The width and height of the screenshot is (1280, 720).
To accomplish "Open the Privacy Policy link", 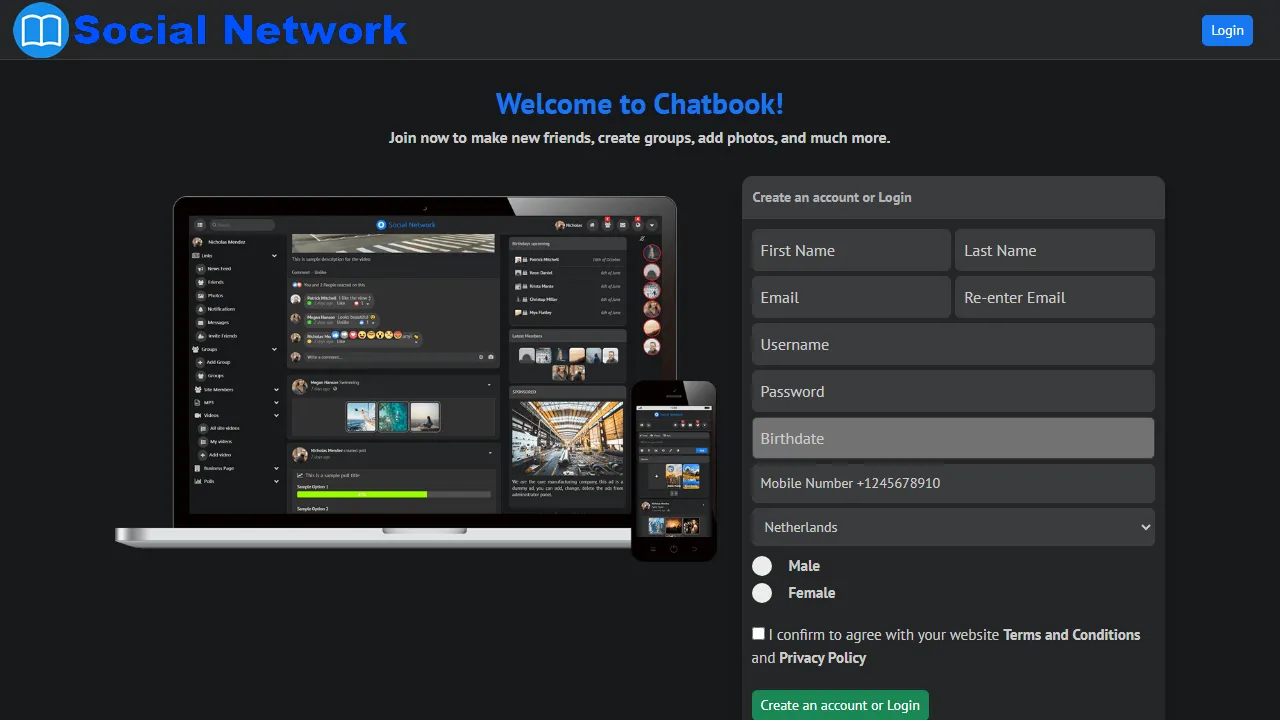I will click(822, 657).
